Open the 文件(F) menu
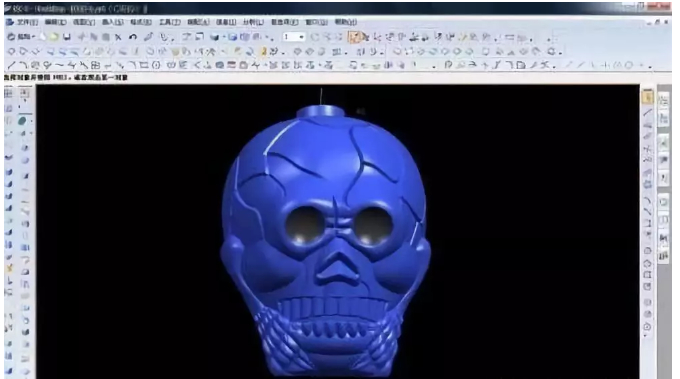Viewport: 680px width, 379px height. 27,22
